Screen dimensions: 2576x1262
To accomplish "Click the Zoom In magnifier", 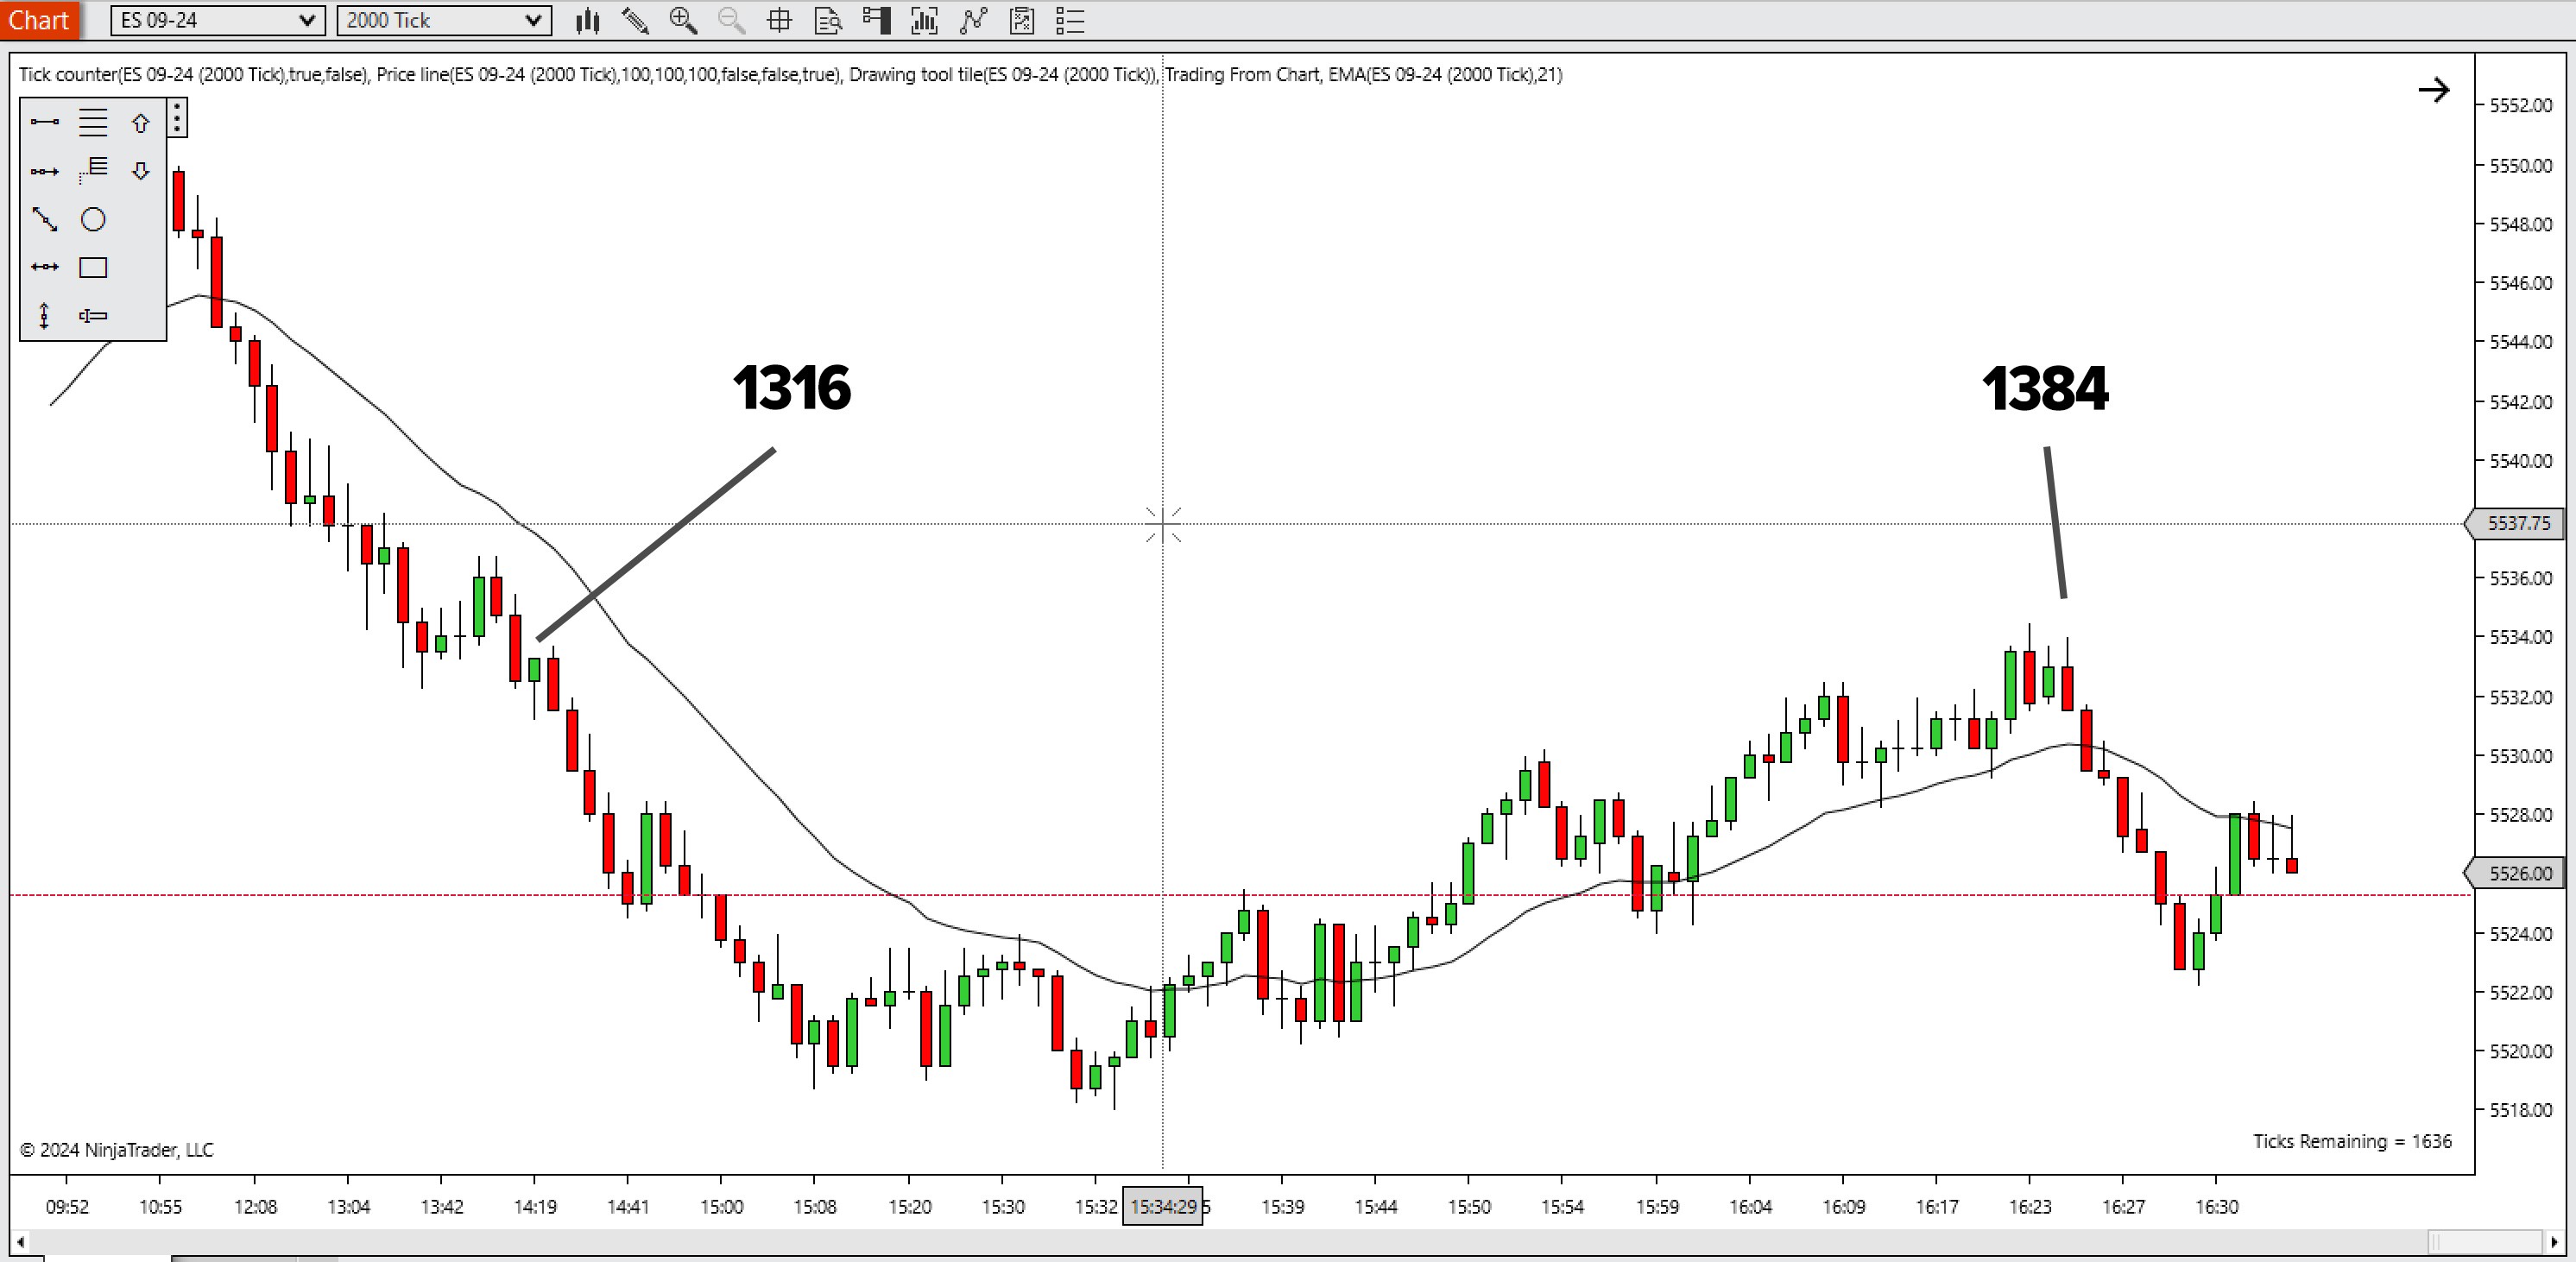I will 683,21.
